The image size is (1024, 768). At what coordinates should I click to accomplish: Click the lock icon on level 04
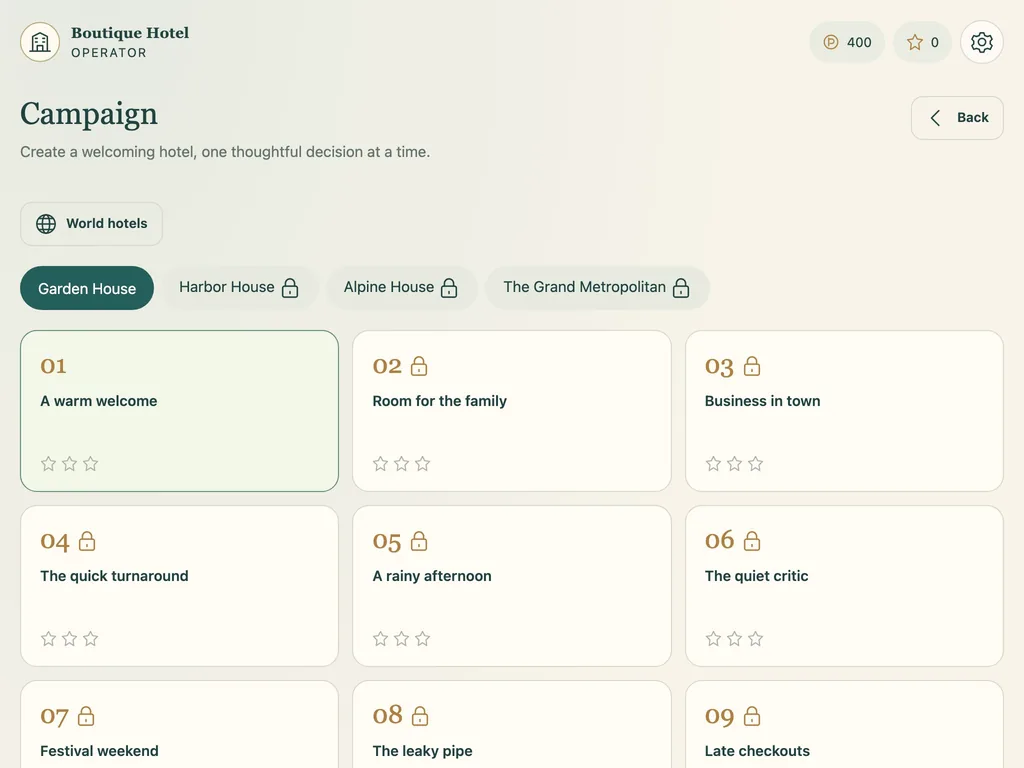click(87, 541)
